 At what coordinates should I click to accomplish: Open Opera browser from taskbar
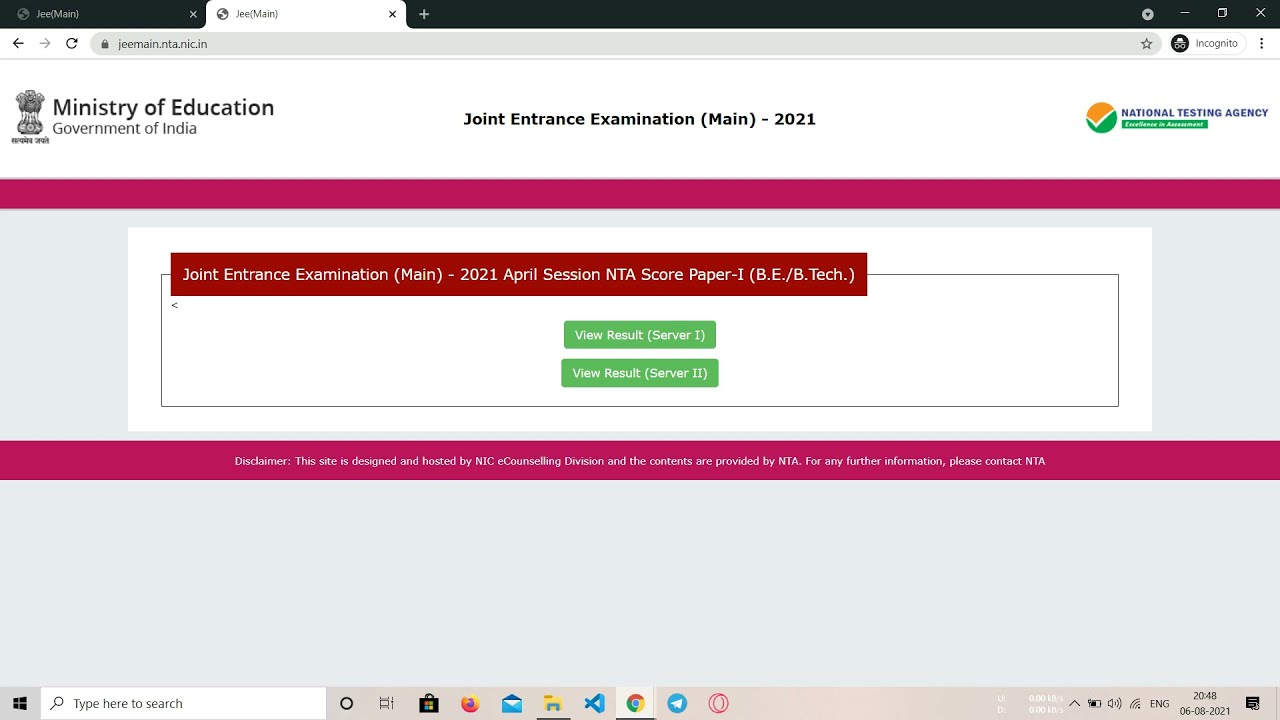718,703
